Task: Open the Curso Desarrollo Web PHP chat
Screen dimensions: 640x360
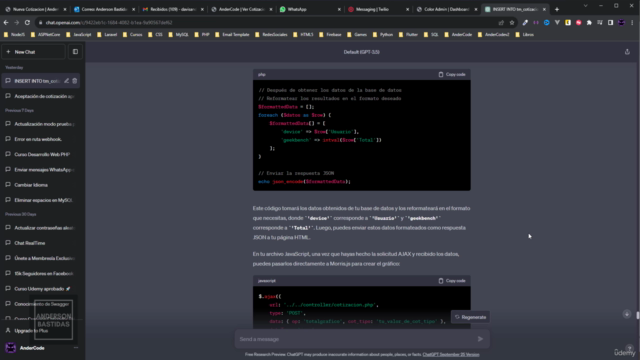Action: tap(40, 154)
